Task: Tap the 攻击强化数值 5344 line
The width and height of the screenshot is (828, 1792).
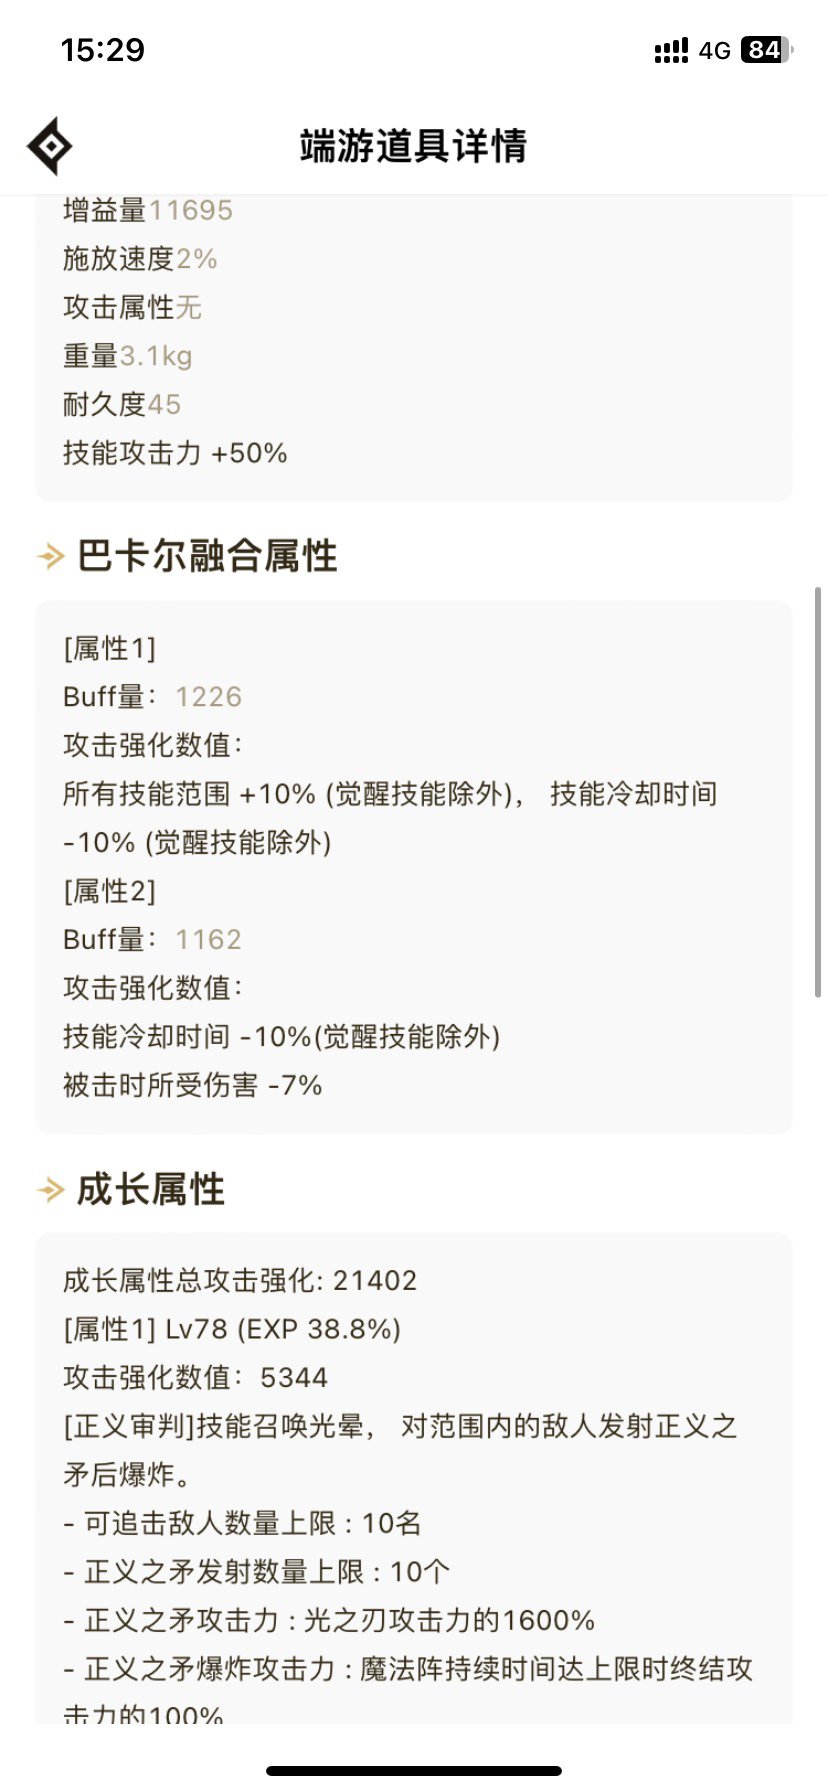Action: [195, 1378]
